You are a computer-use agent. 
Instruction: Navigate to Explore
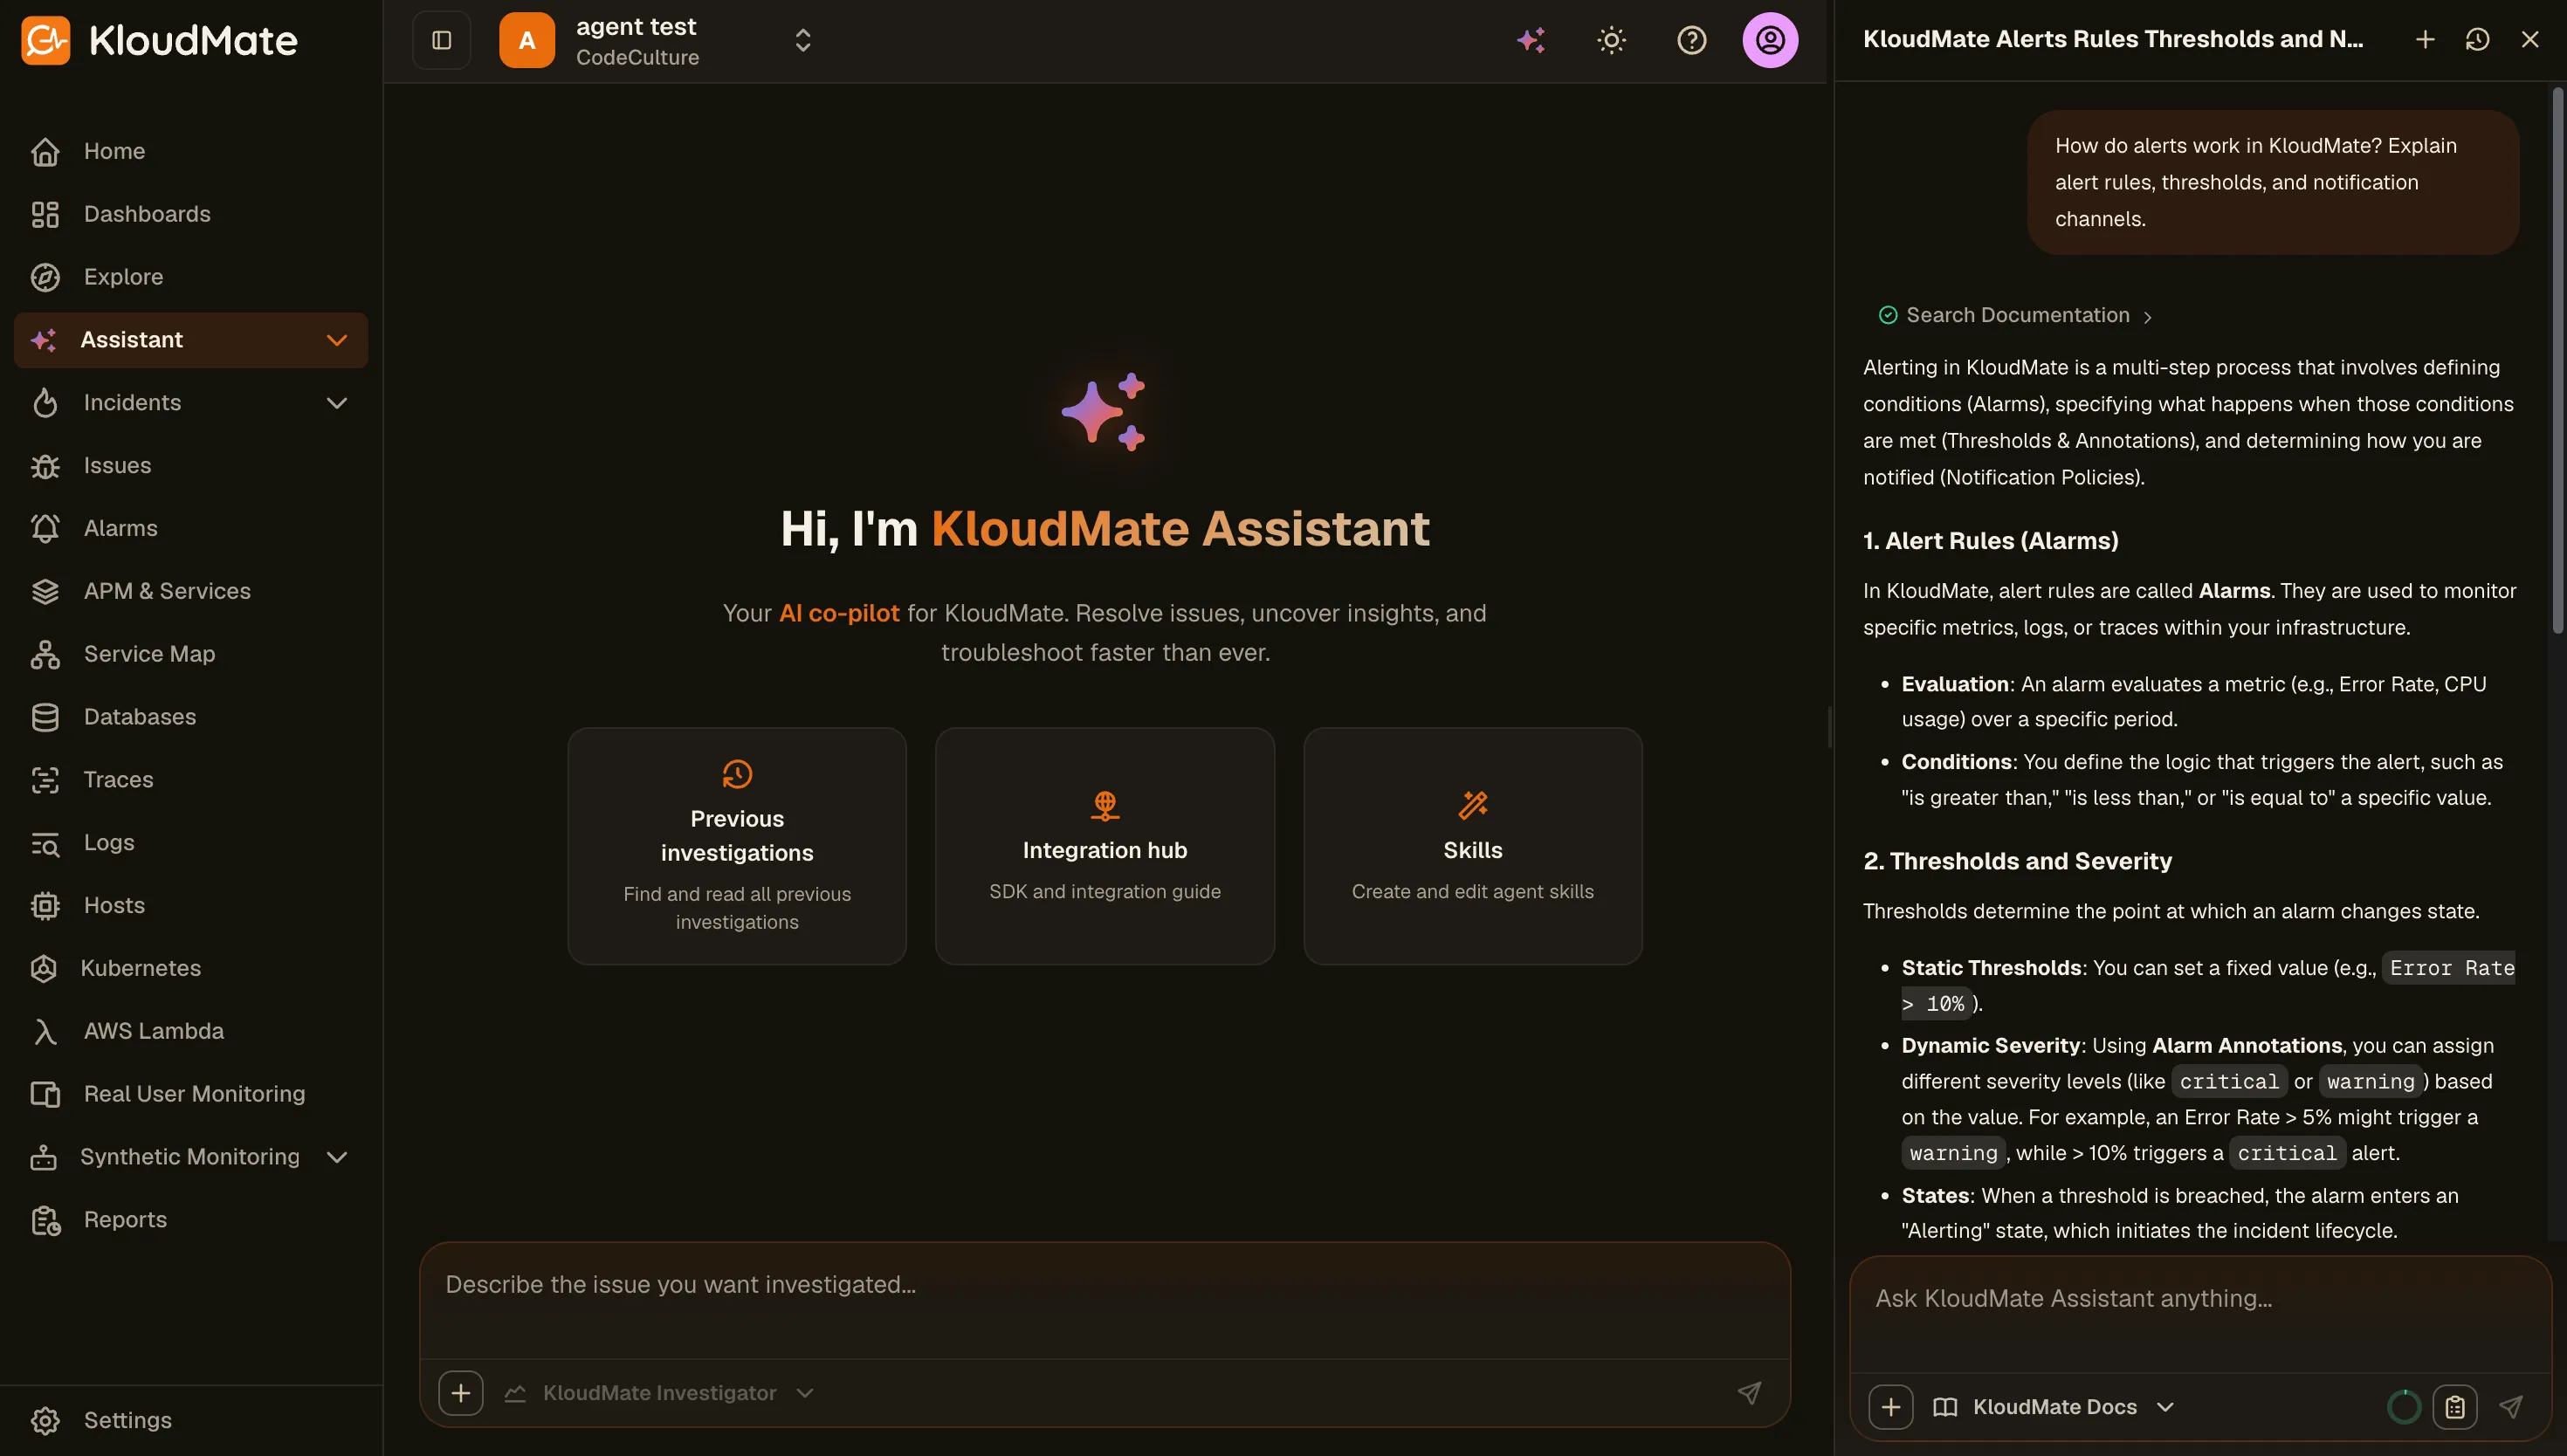(x=191, y=277)
